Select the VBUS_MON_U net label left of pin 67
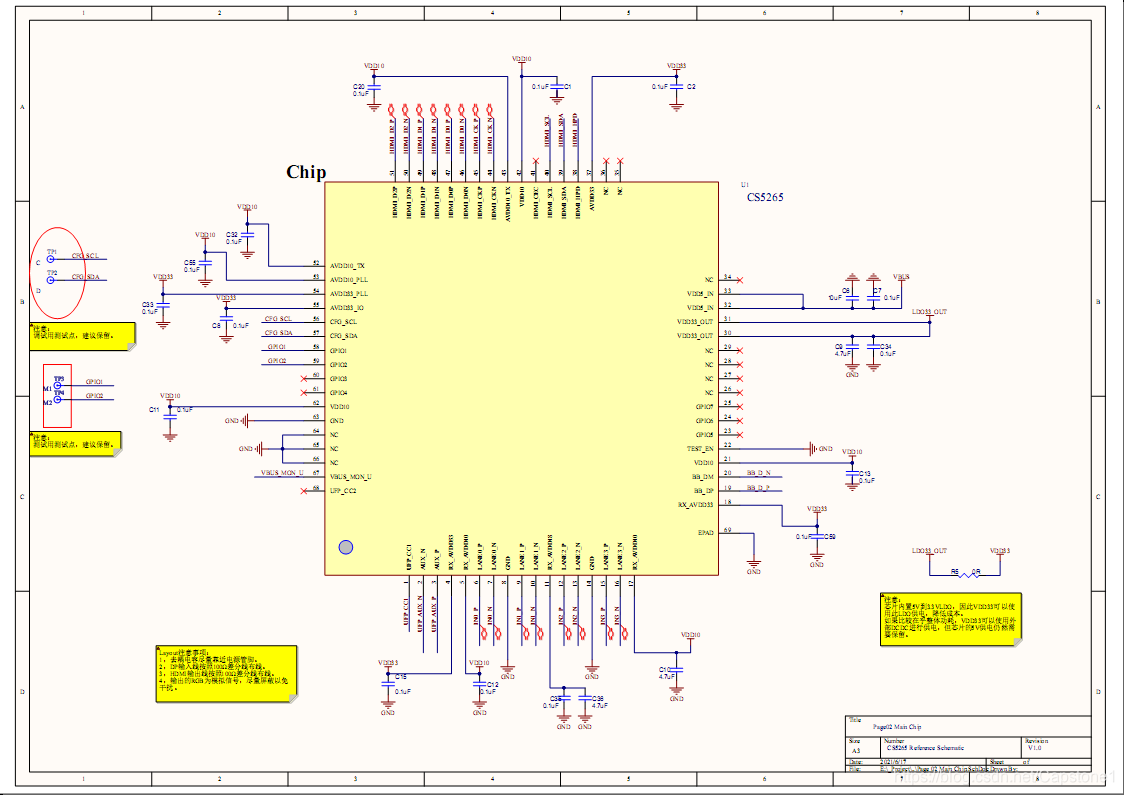1124x795 pixels. (x=282, y=473)
